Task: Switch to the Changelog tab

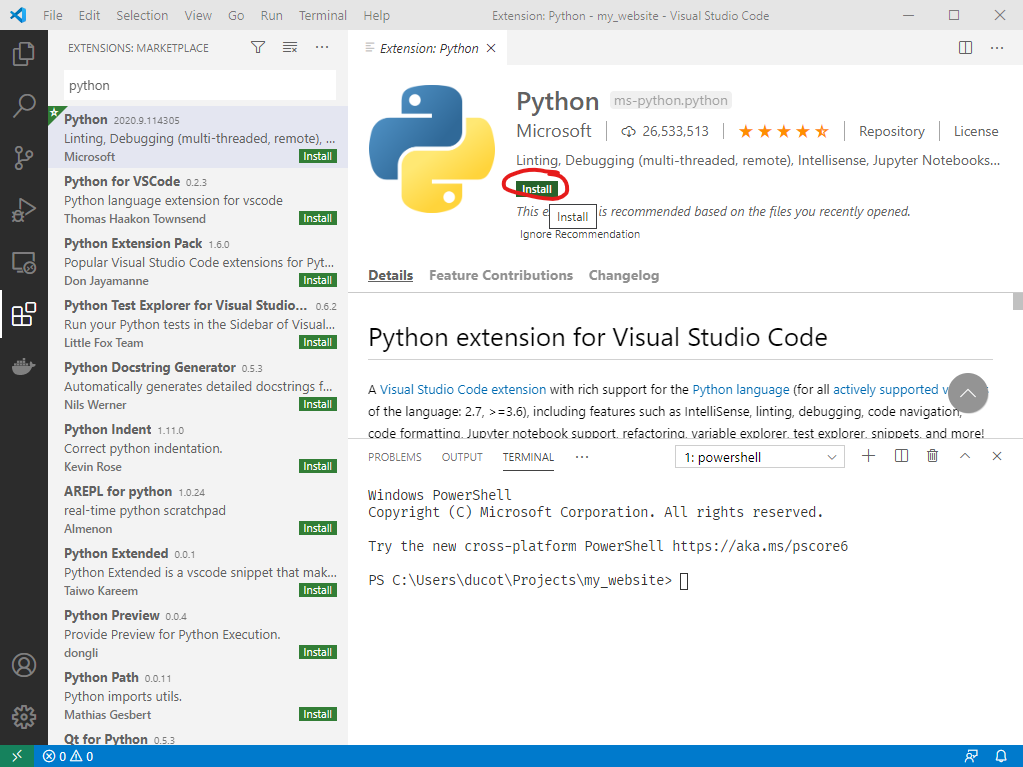Action: 624,275
